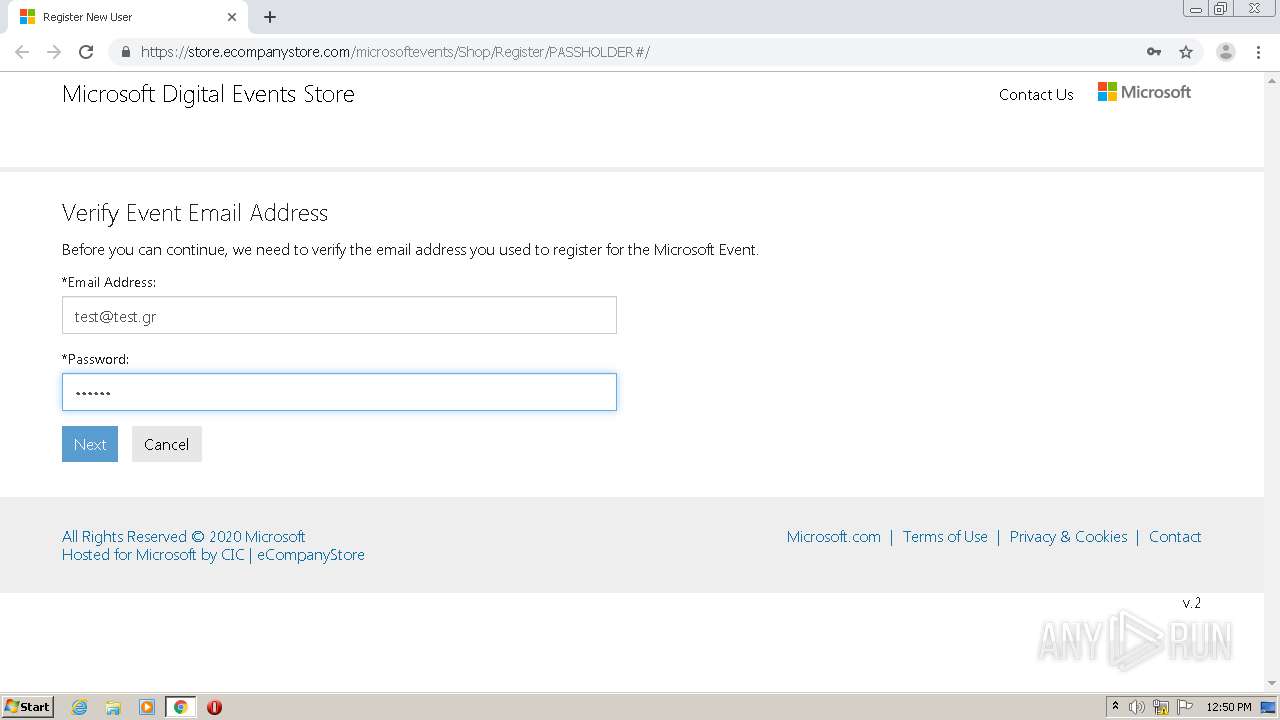1280x720 pixels.
Task: Click the padlock site info icon
Action: [125, 52]
